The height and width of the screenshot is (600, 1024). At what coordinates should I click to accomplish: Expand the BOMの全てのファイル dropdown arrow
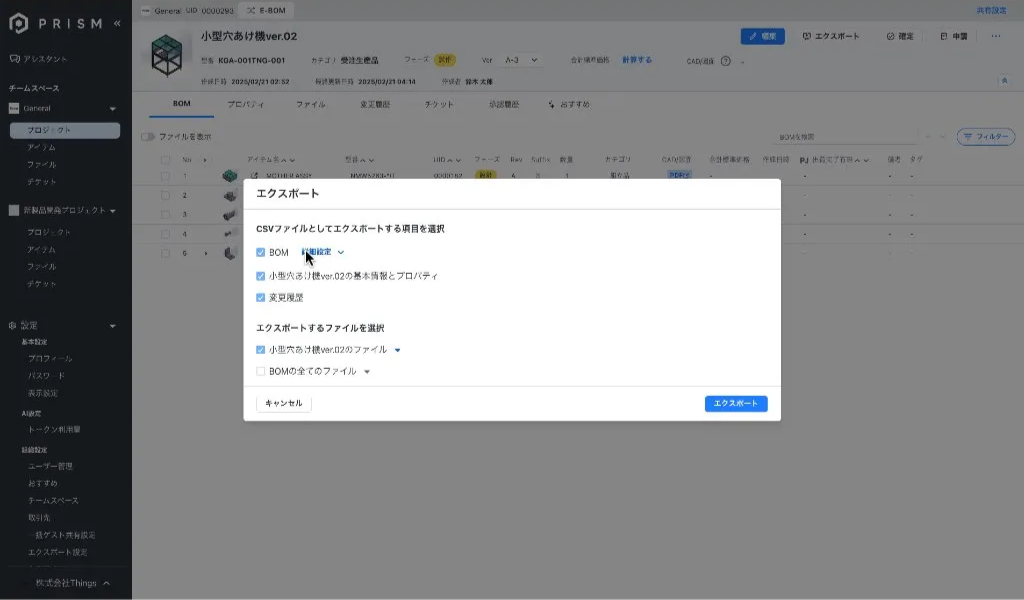click(x=367, y=372)
